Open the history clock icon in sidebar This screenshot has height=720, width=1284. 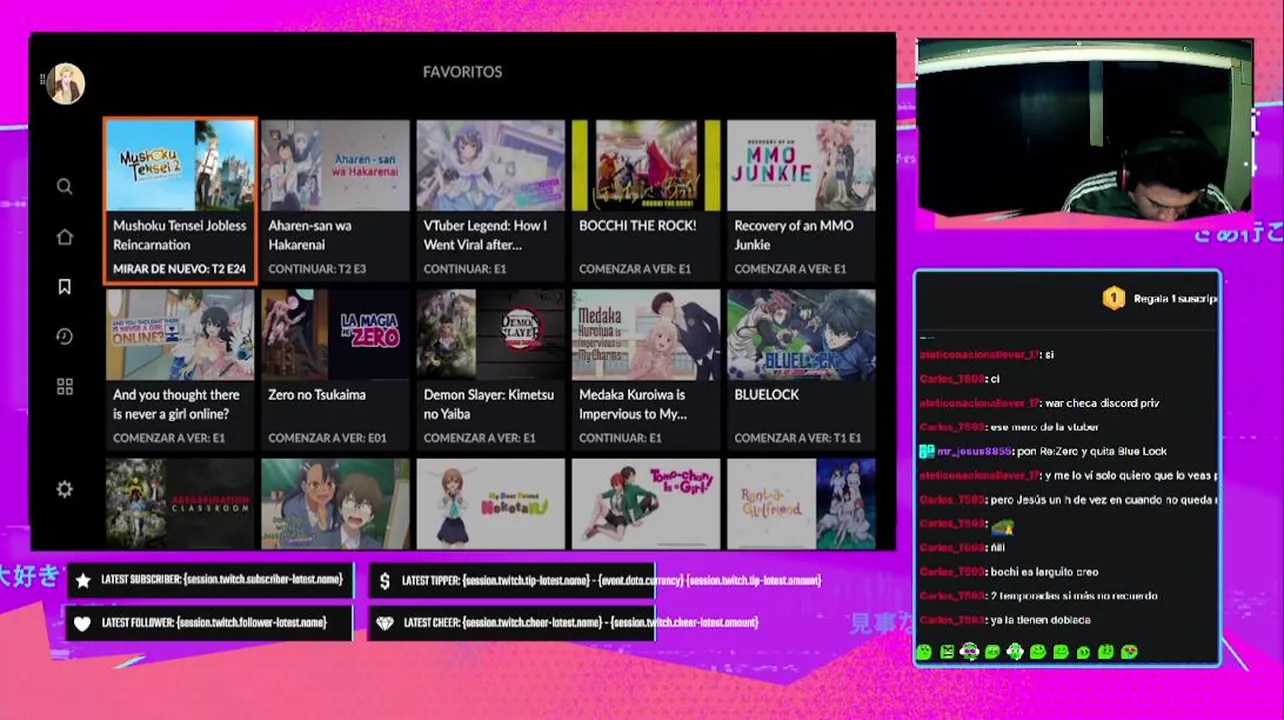tap(64, 337)
